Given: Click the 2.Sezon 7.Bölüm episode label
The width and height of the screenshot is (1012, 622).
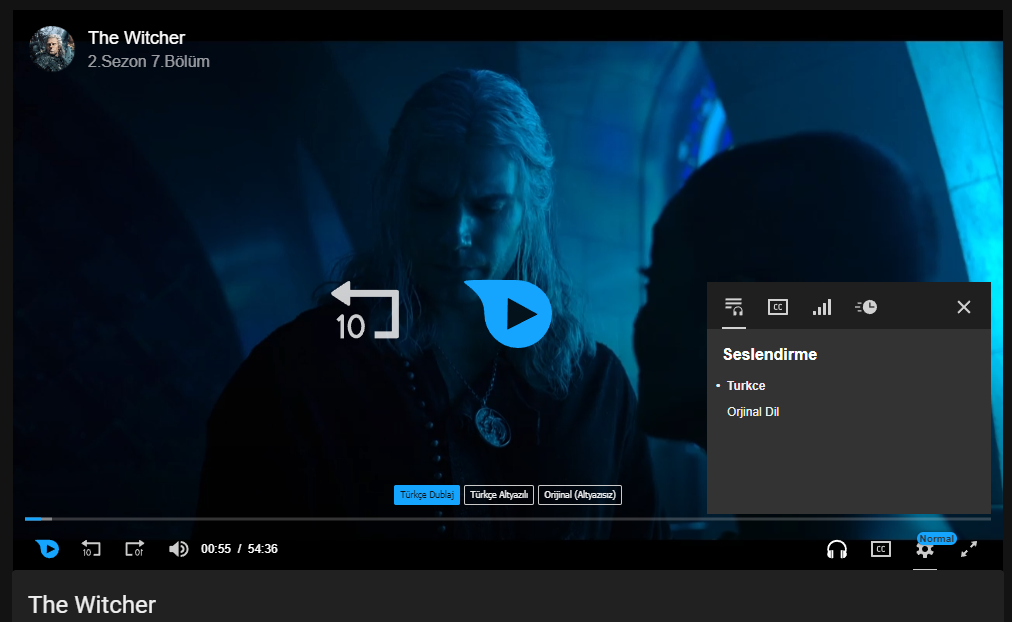Looking at the screenshot, I should [148, 61].
